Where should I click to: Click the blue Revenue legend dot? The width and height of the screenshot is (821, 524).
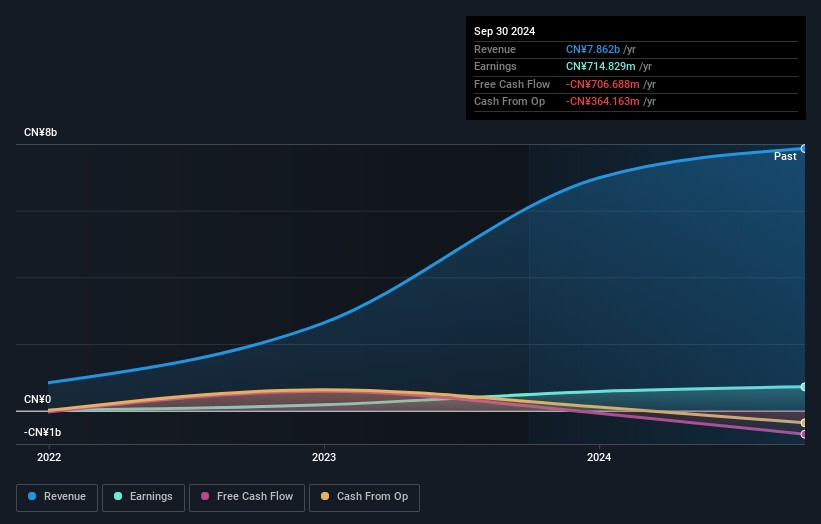pos(32,496)
